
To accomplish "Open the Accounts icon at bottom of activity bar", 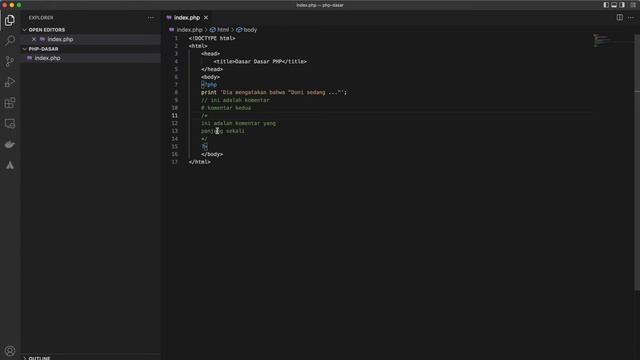I will point(10,351).
